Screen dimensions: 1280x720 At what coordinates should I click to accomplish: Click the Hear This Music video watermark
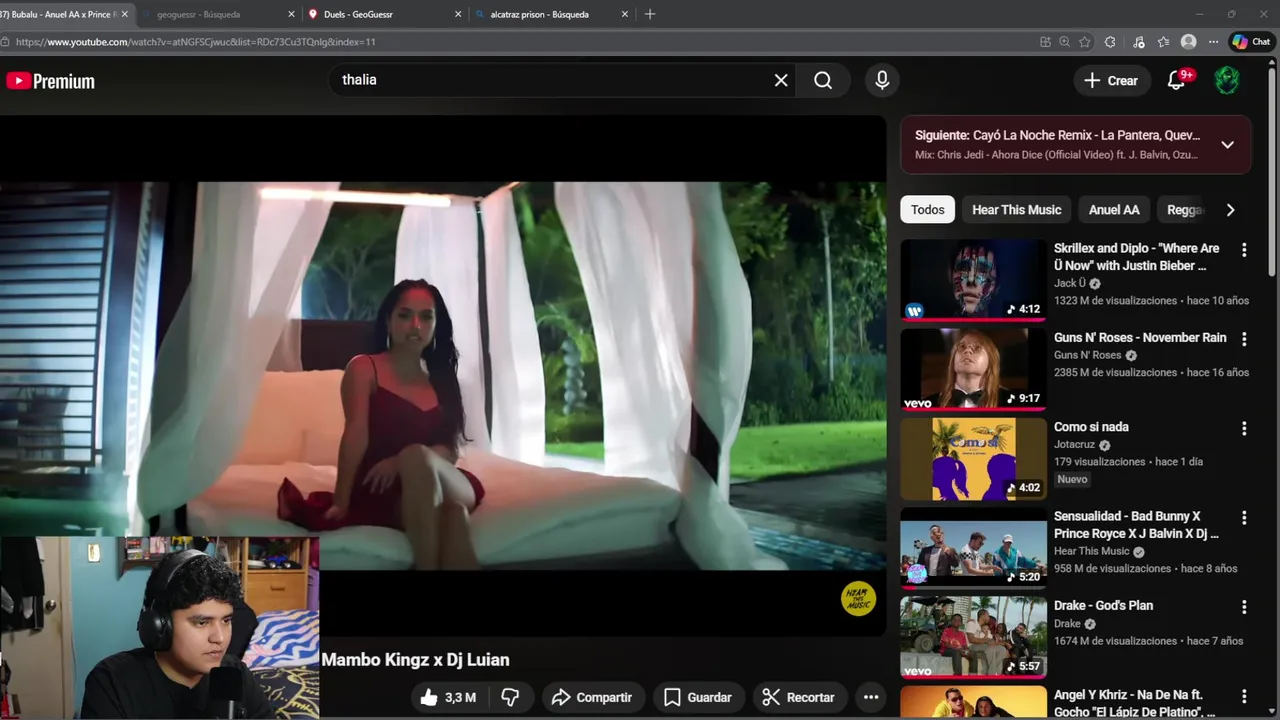coord(858,598)
